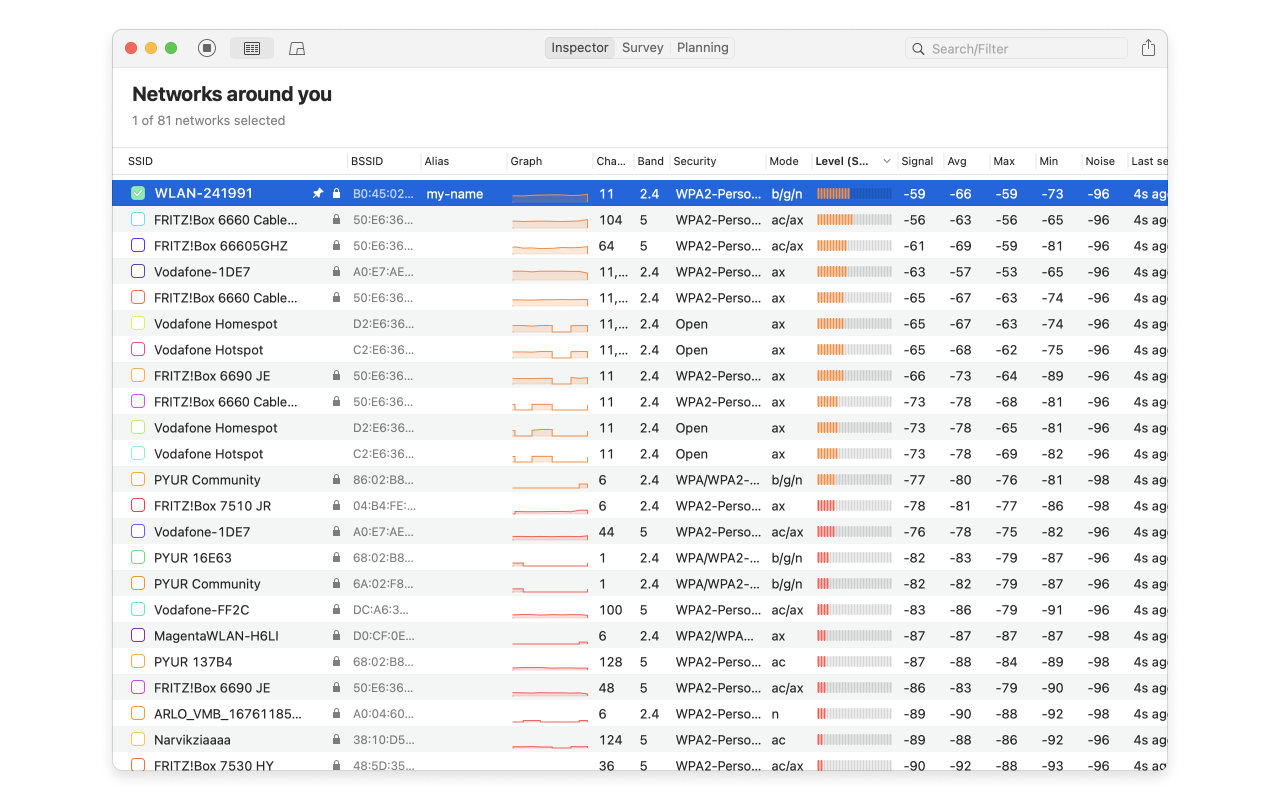This screenshot has height=800, width=1280.
Task: Click lock icon beside PYUR 137B4
Action: pos(336,661)
